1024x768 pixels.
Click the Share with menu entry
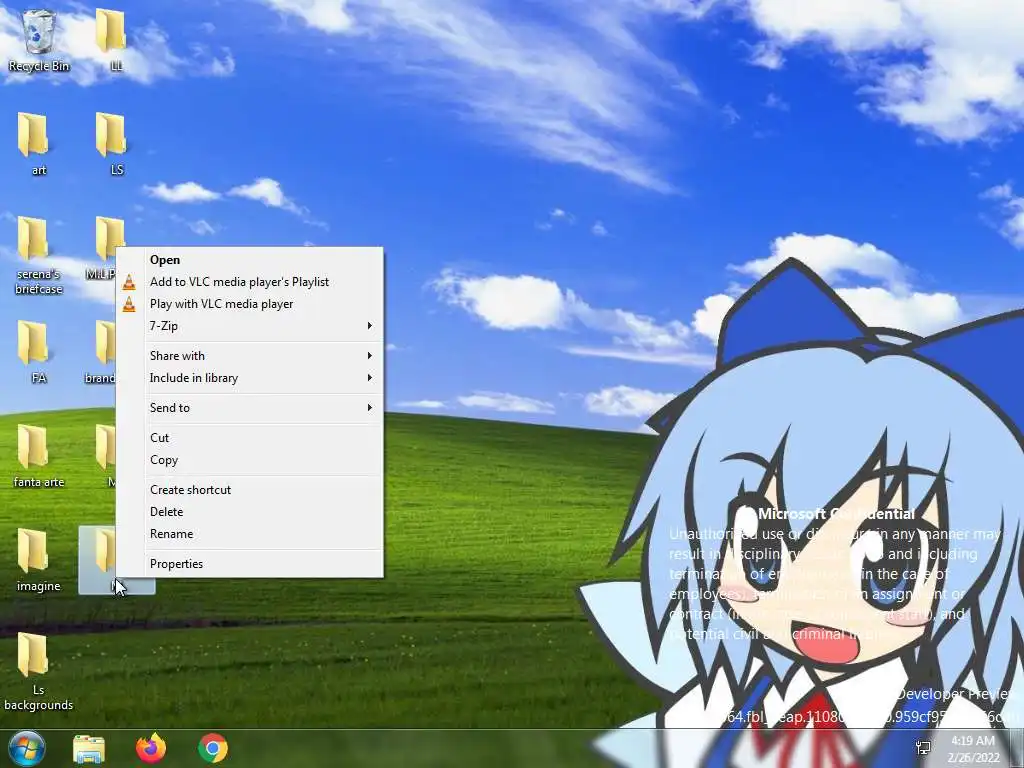point(249,356)
